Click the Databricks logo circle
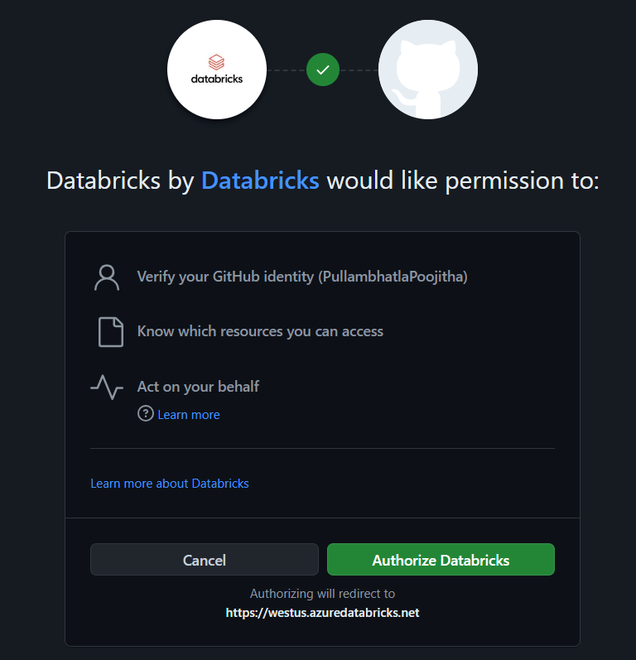 tap(217, 69)
